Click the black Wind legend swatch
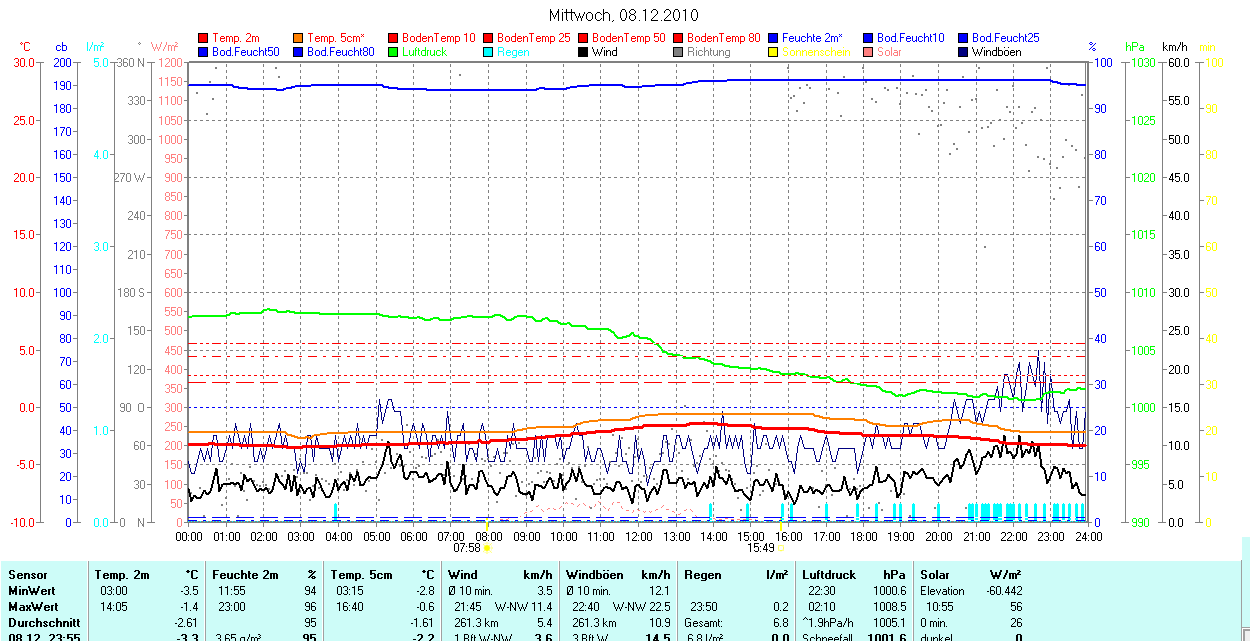Viewport: 1250px width, 641px height. point(583,51)
